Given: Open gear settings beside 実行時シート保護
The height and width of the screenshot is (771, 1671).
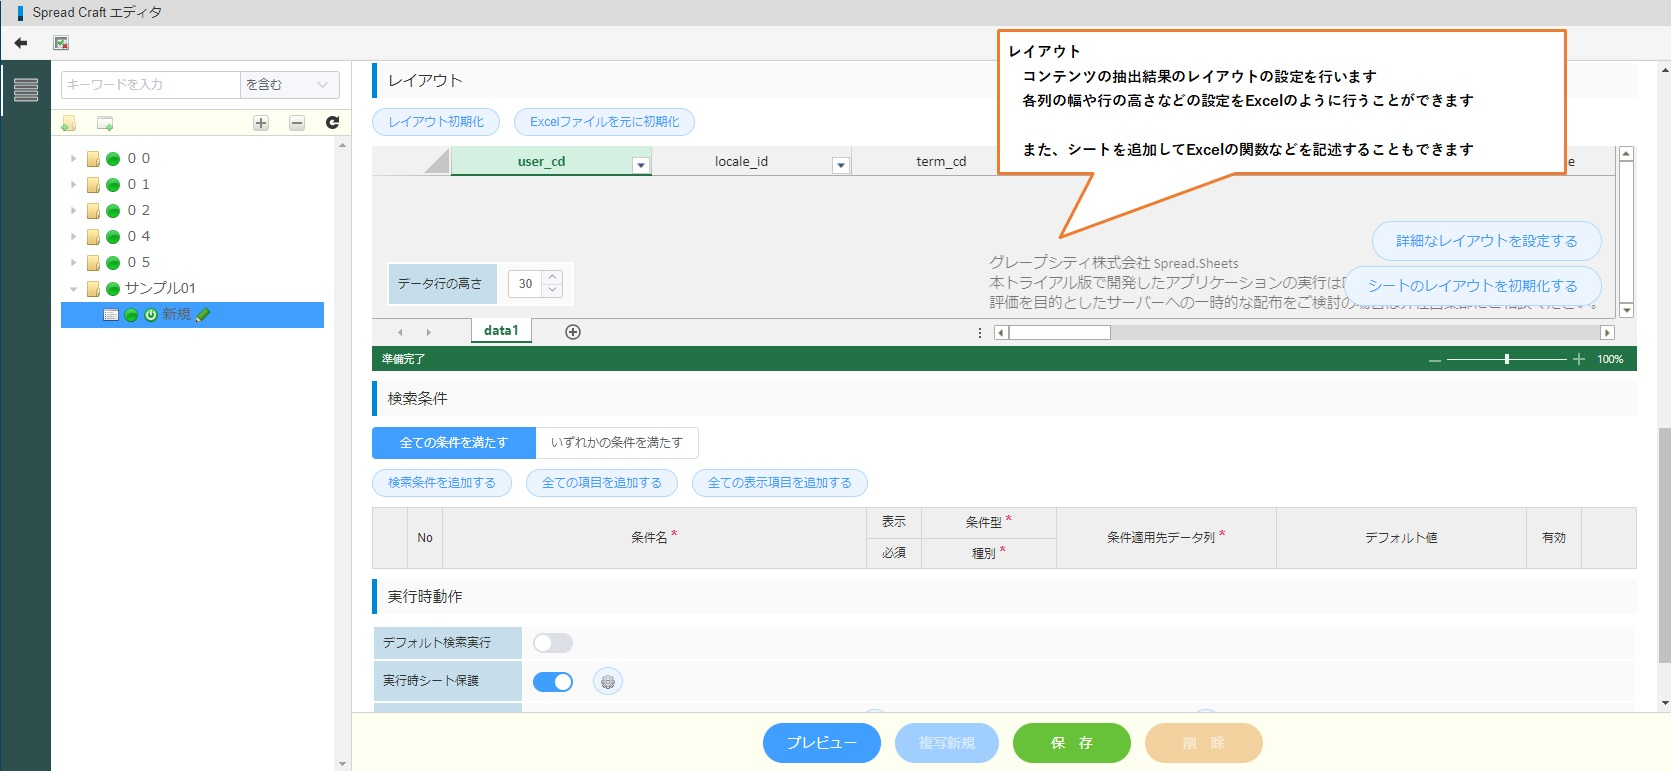Looking at the screenshot, I should [607, 682].
